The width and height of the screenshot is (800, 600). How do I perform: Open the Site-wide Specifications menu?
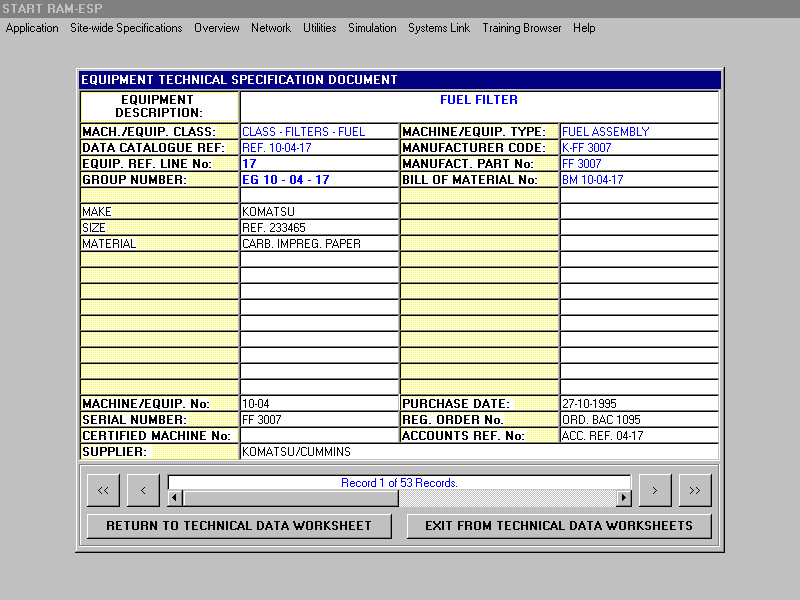pyautogui.click(x=126, y=28)
